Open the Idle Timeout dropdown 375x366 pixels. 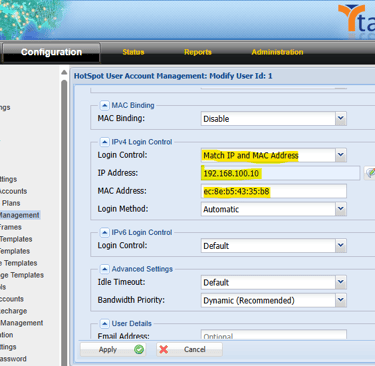click(x=340, y=282)
